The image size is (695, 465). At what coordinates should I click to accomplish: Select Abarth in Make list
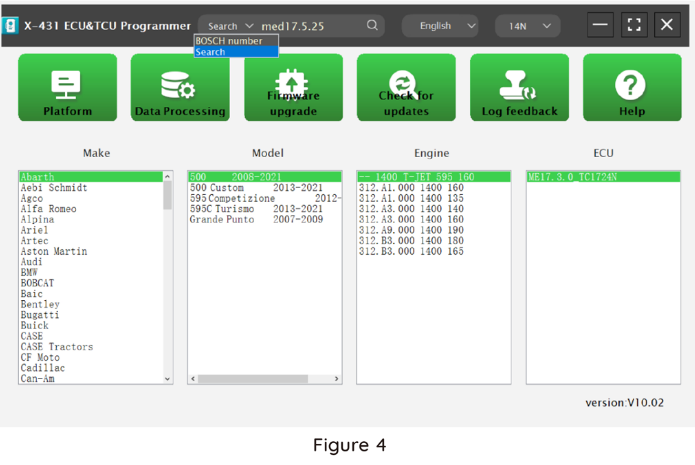tap(91, 177)
